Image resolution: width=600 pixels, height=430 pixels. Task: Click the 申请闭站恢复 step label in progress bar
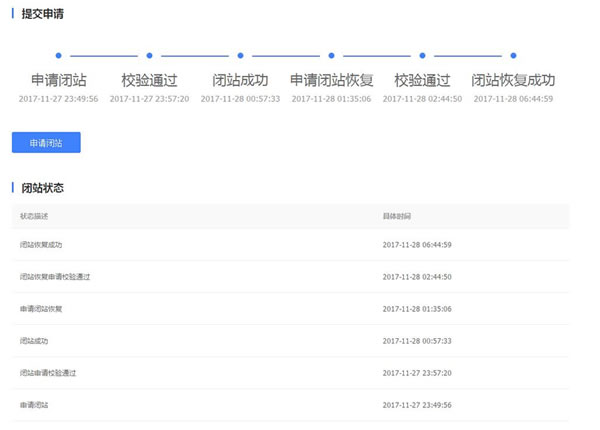pos(332,80)
